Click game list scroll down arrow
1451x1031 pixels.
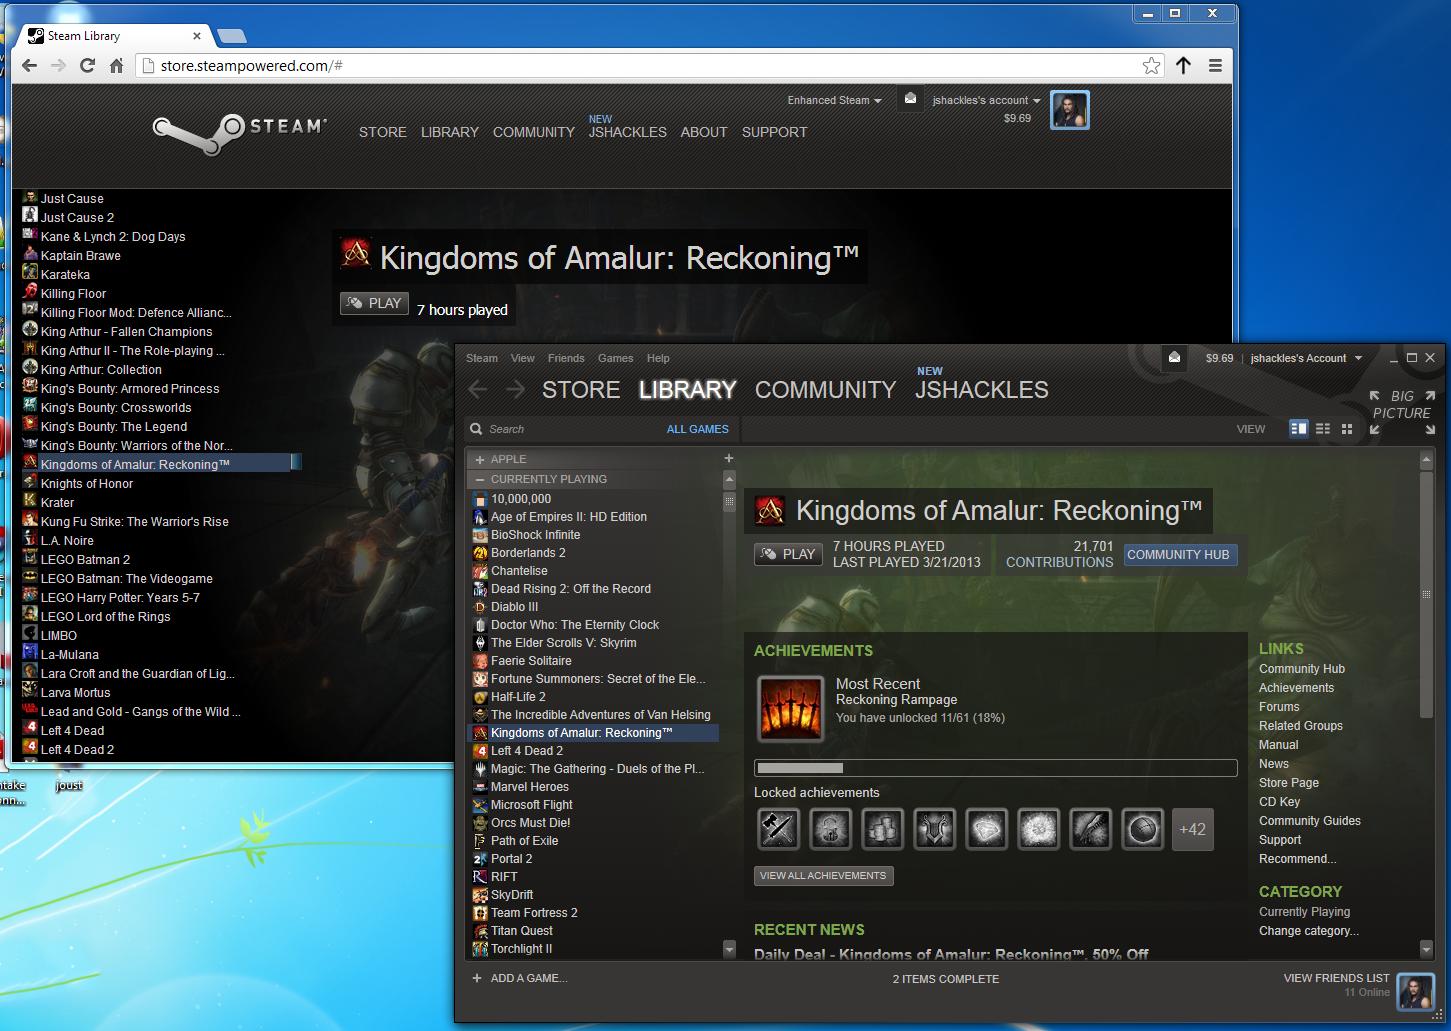click(729, 948)
